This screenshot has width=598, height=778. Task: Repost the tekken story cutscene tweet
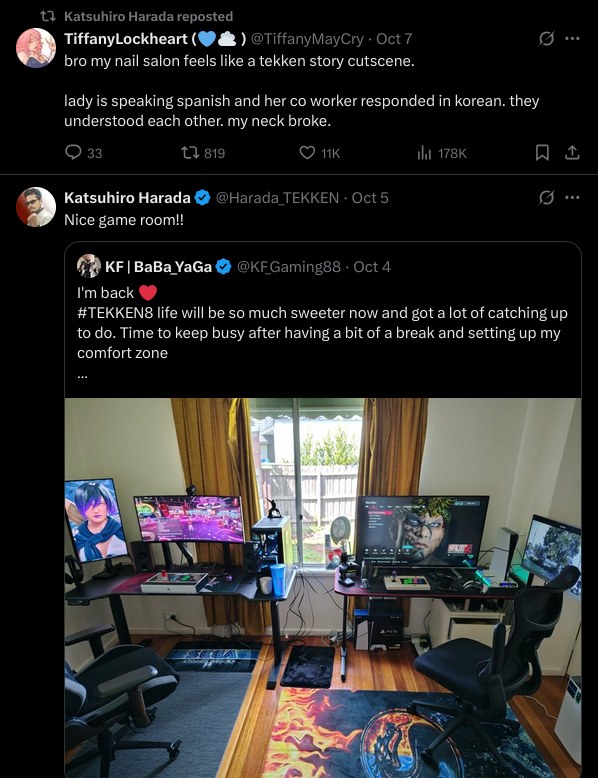203,153
